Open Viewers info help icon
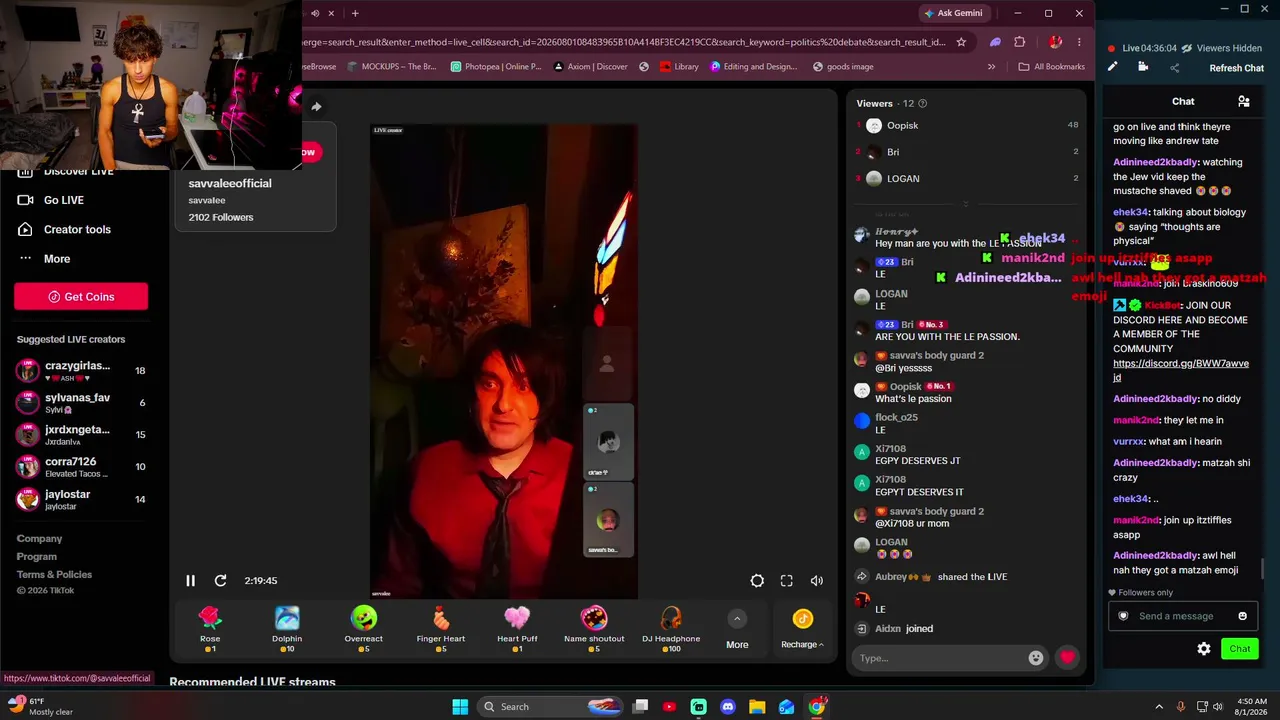Image resolution: width=1280 pixels, height=720 pixels. (x=922, y=104)
